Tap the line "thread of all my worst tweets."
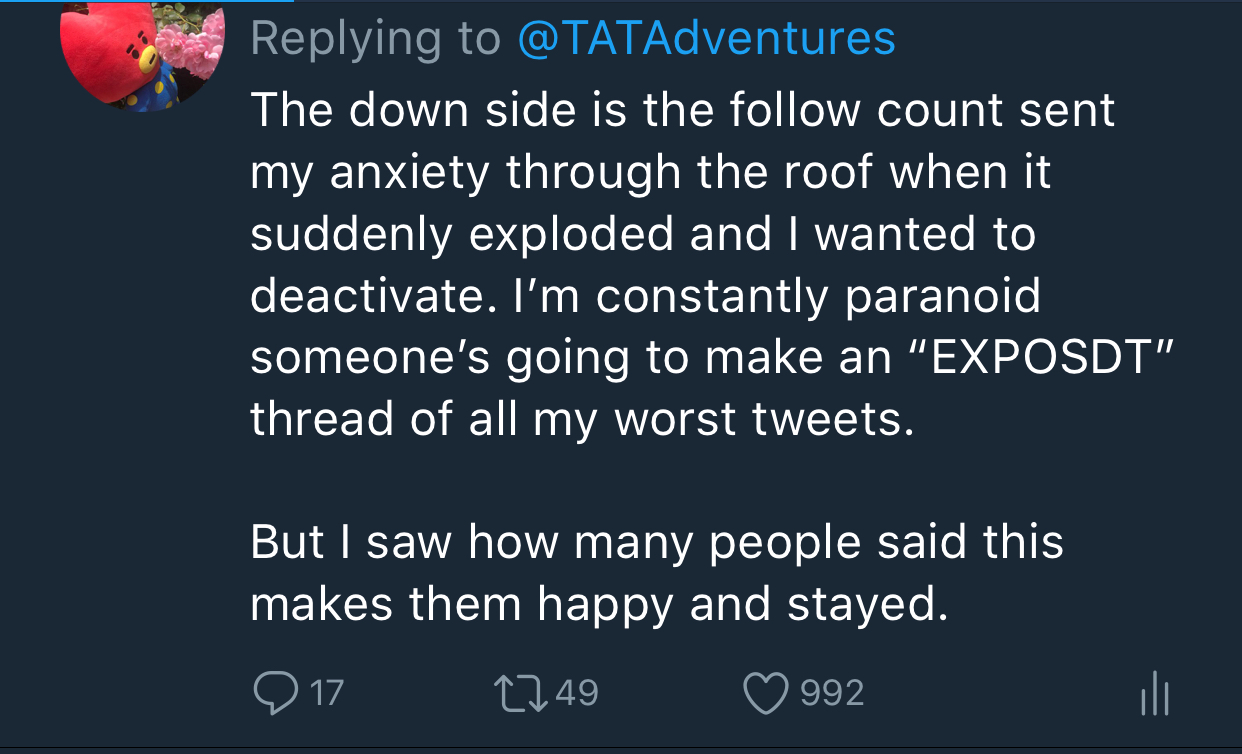Screen dimensions: 1242x754 coord(582,419)
